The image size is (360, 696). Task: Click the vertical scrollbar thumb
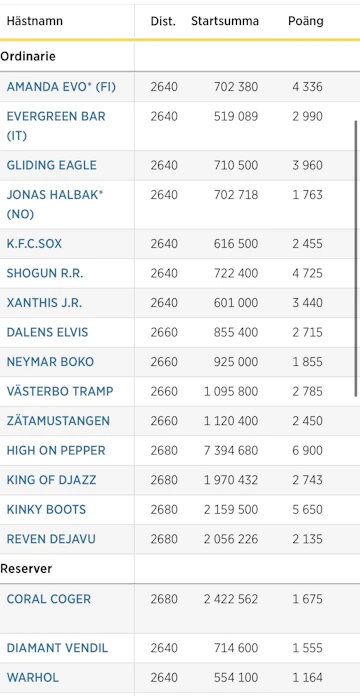(x=356, y=258)
